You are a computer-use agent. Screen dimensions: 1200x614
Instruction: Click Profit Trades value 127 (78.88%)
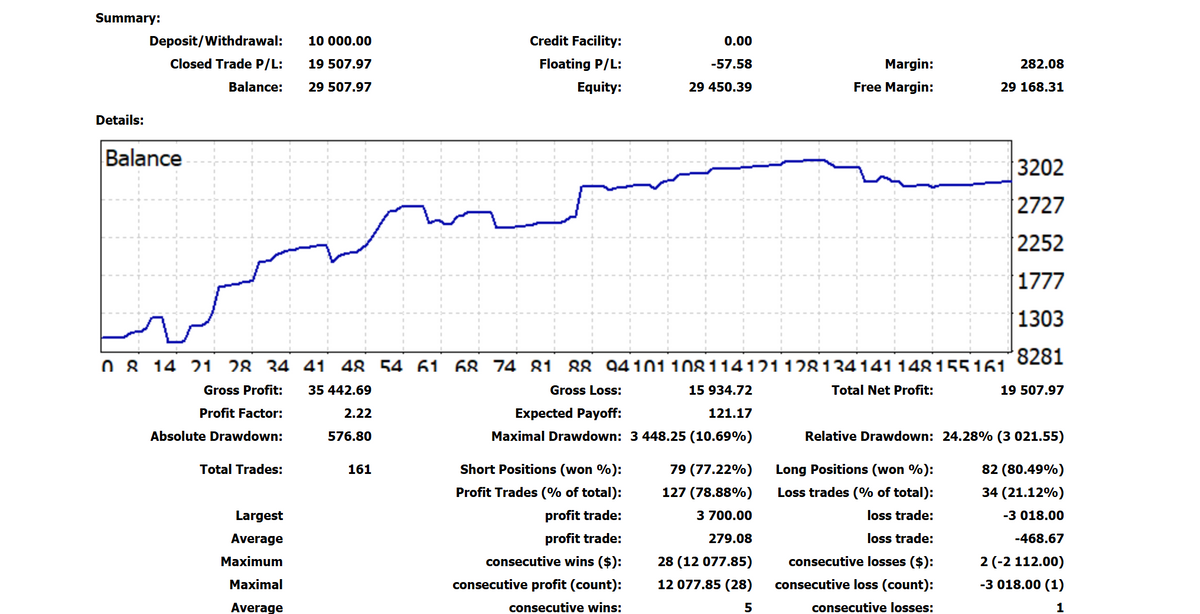pyautogui.click(x=707, y=492)
